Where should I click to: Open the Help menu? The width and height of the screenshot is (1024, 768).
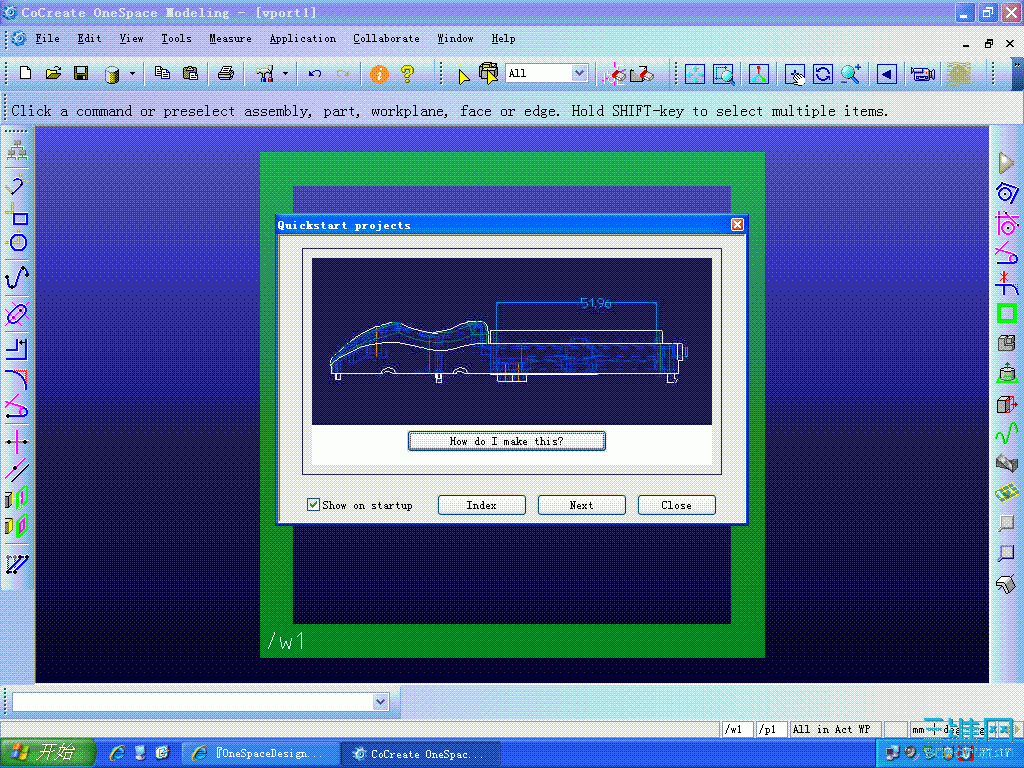pyautogui.click(x=503, y=39)
